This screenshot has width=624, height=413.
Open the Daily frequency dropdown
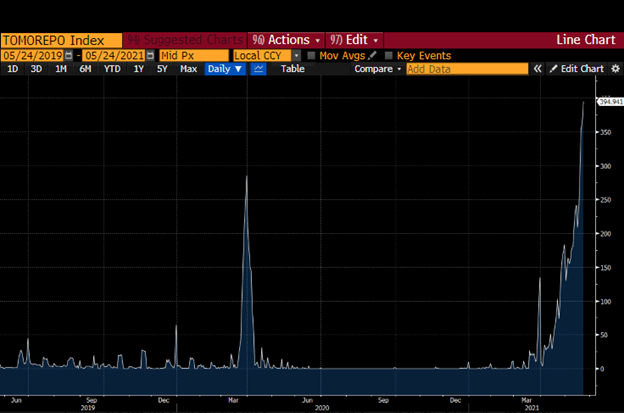[225, 69]
